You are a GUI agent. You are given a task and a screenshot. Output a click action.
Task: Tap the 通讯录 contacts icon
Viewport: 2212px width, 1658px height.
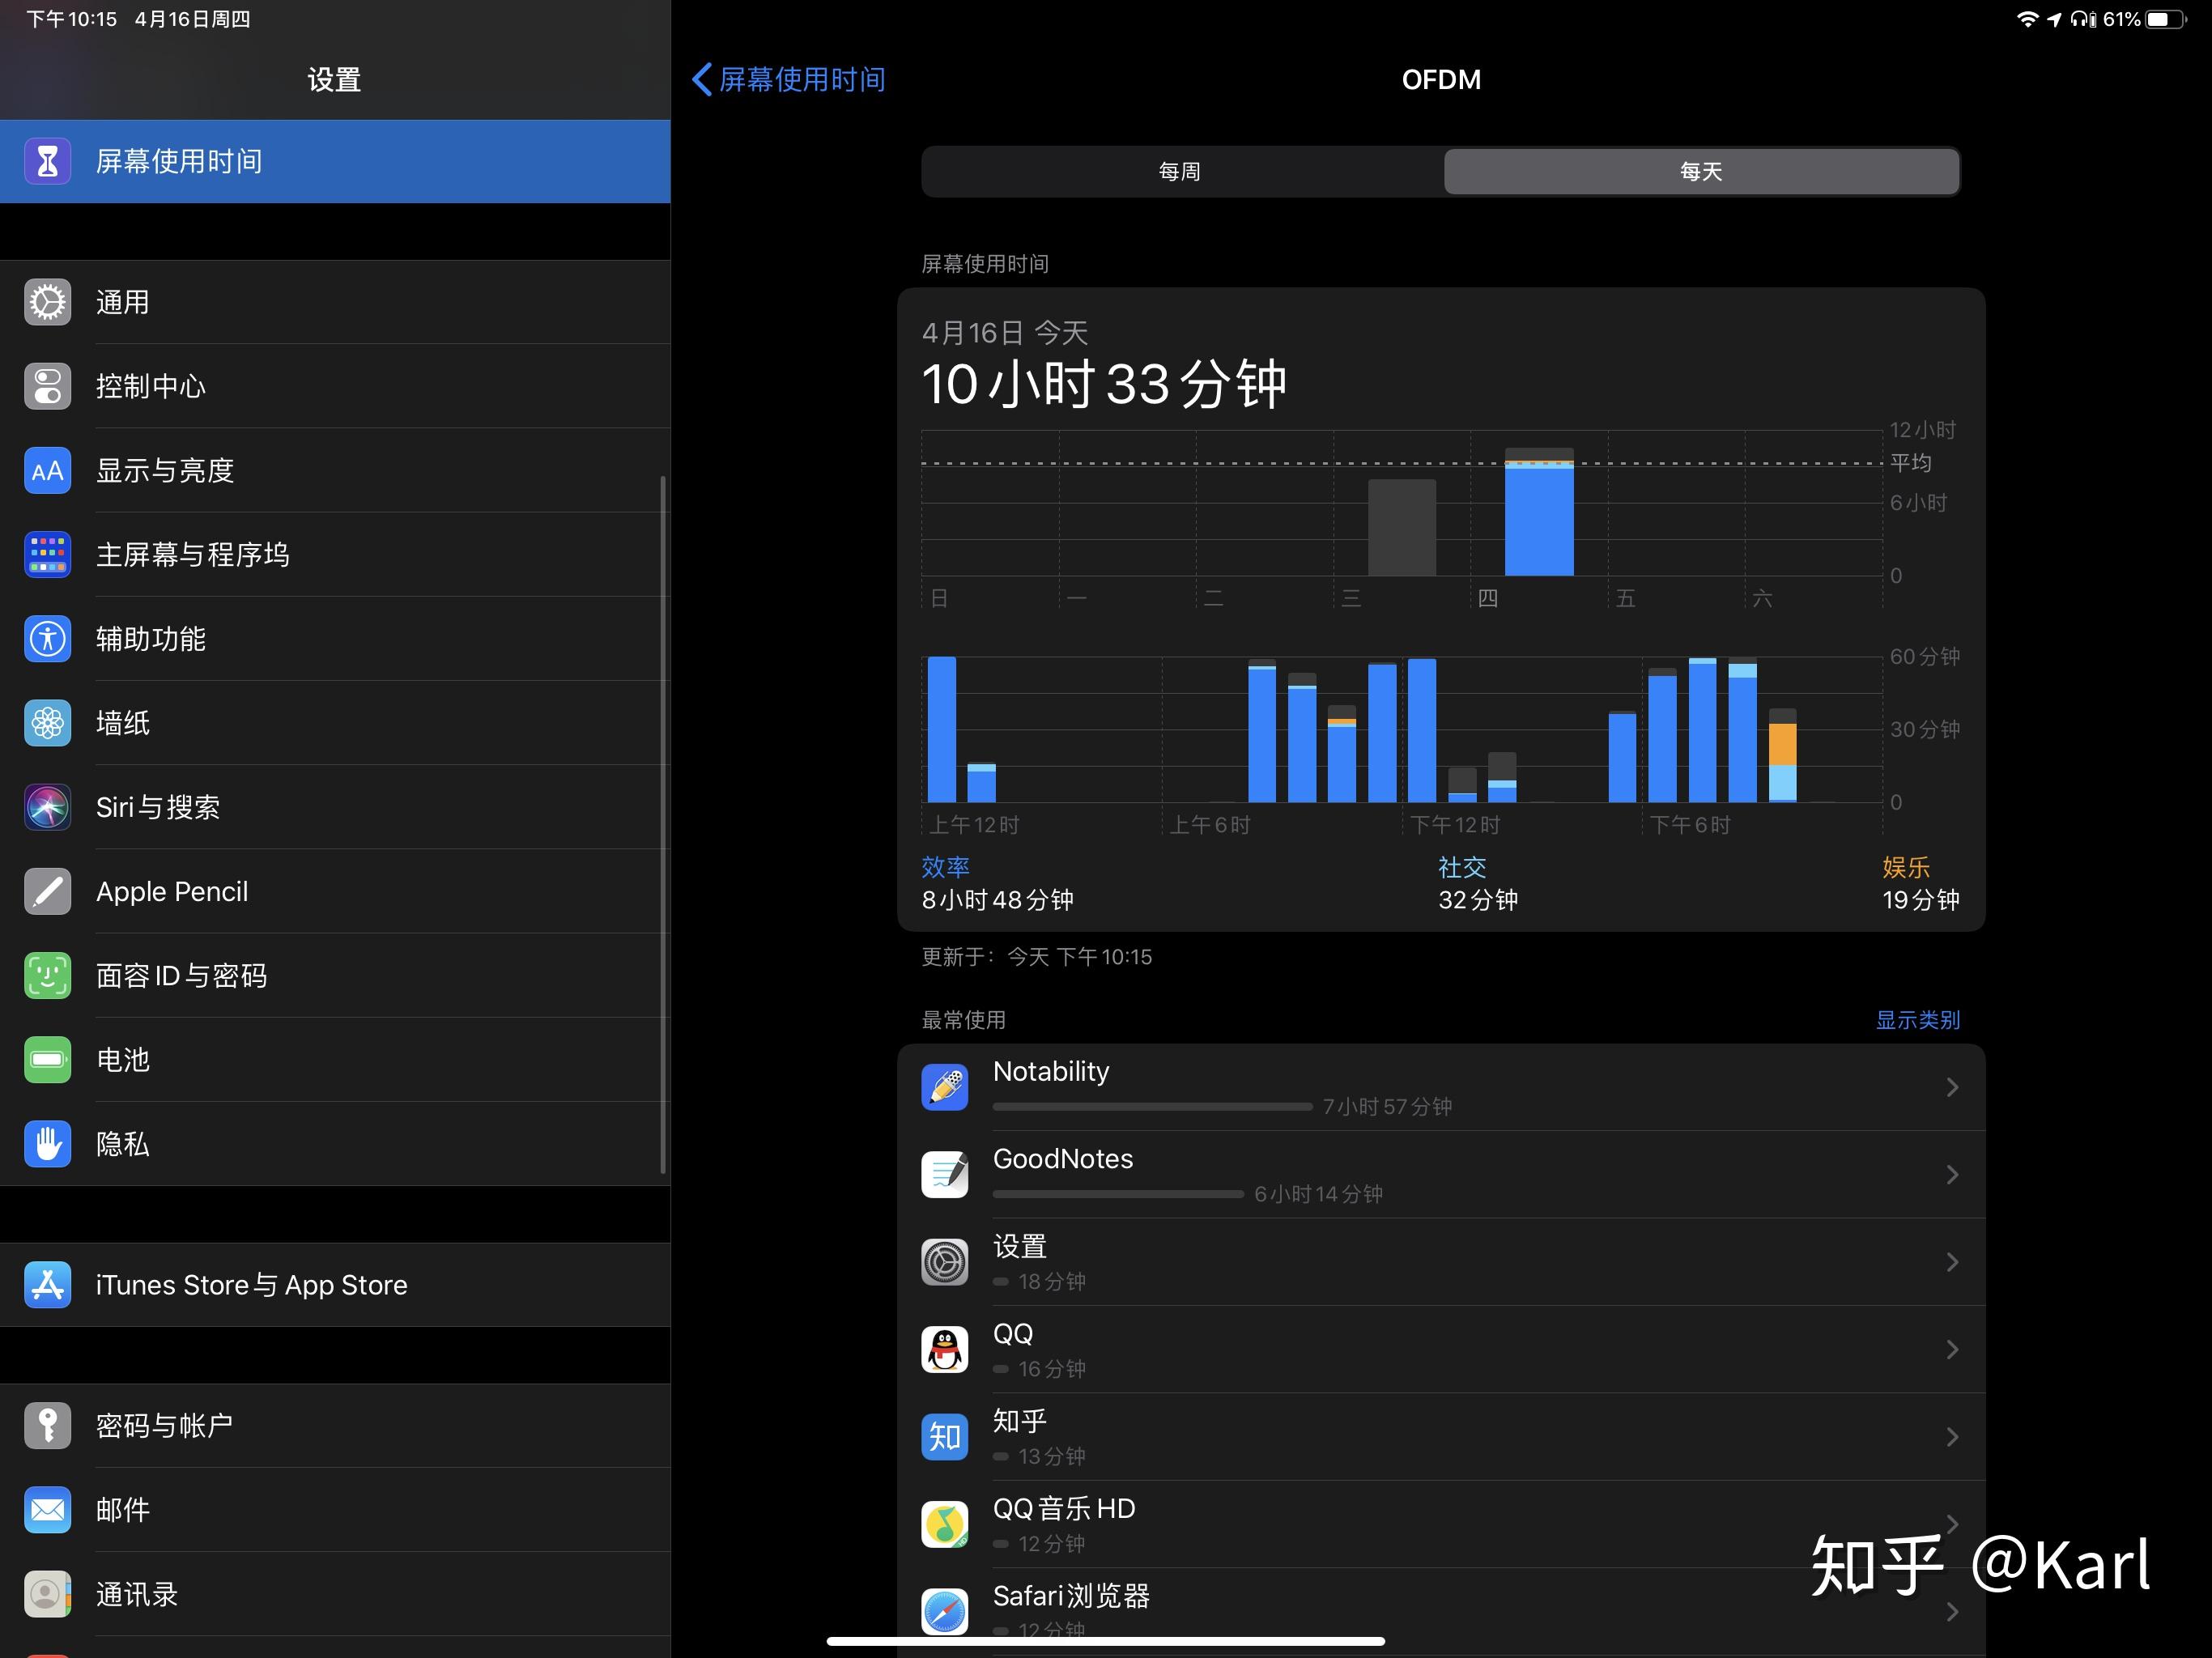click(x=47, y=1593)
